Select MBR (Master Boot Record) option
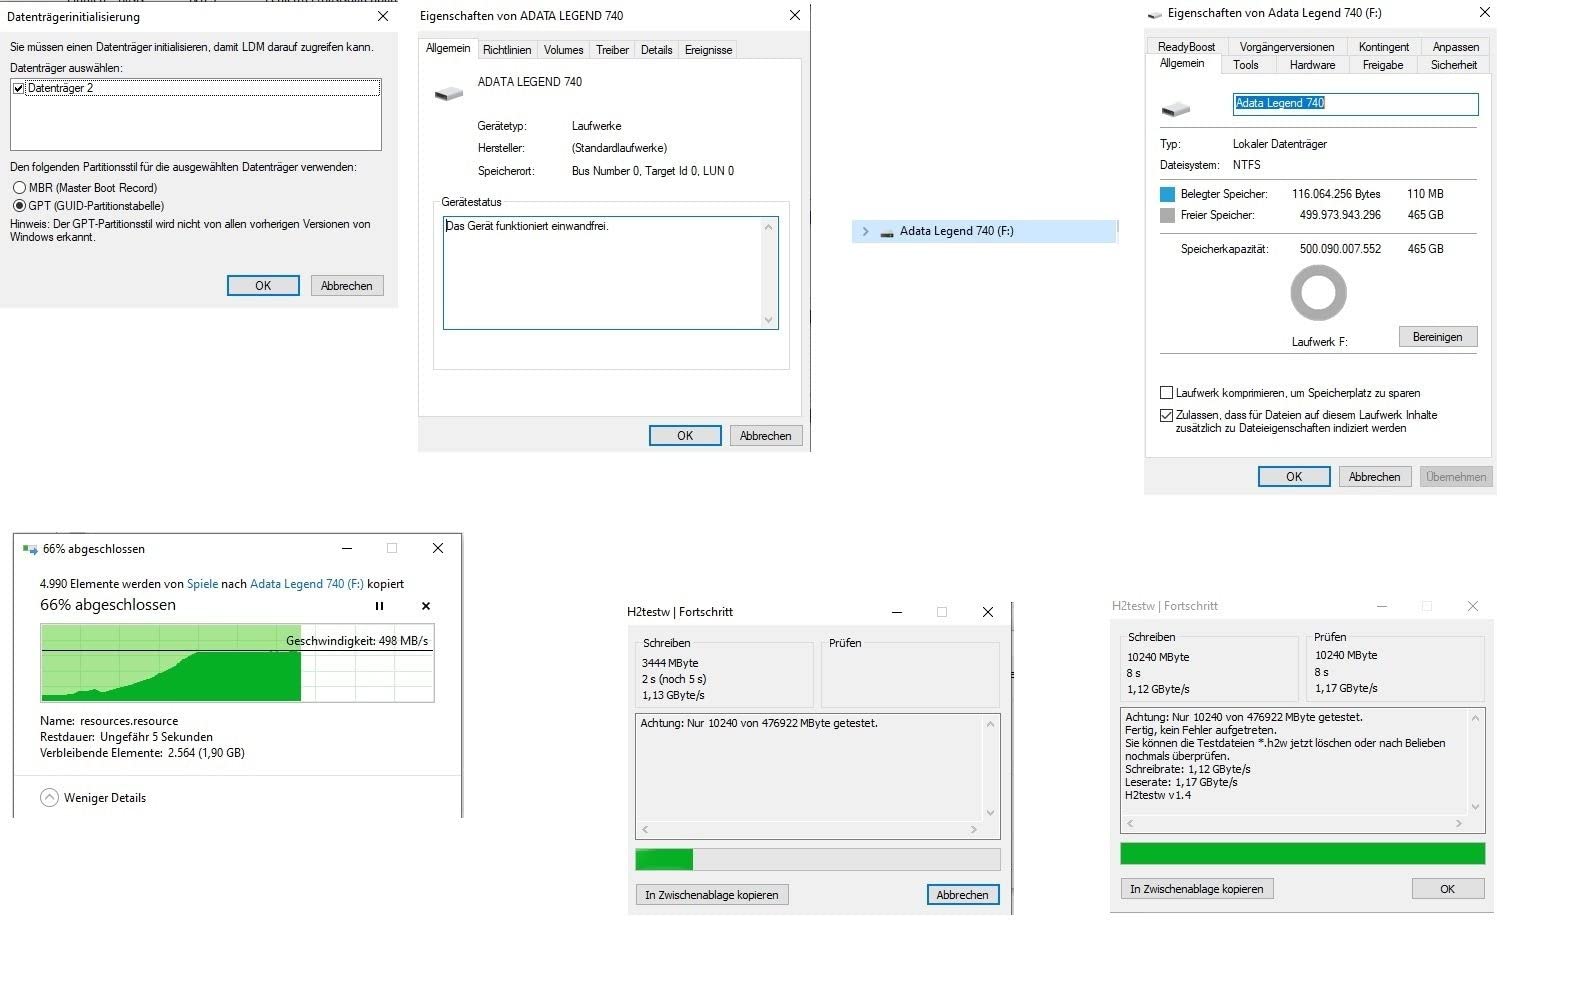 [19, 188]
